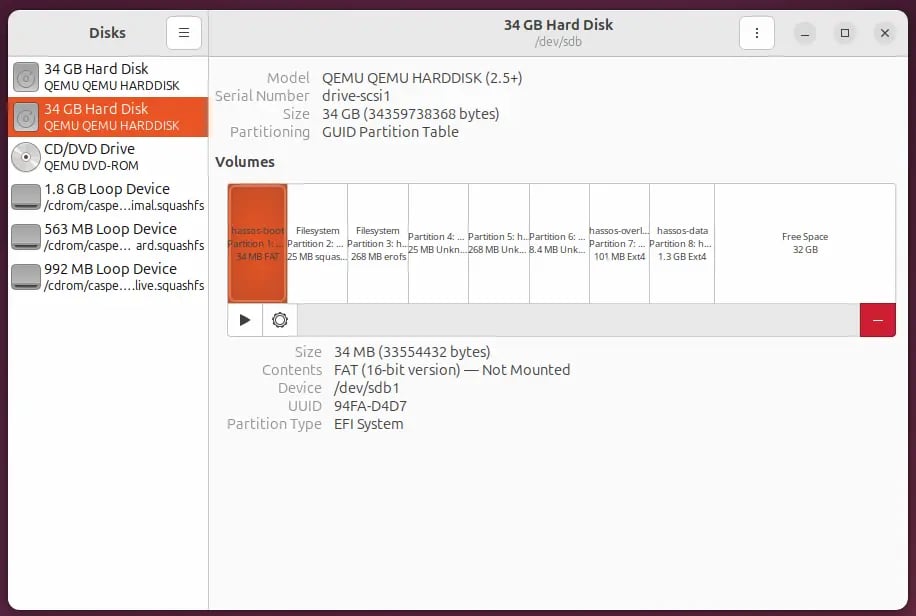Choose the hassos-data 1.3 GB Ext4 partition
916x616 pixels.
coord(681,243)
